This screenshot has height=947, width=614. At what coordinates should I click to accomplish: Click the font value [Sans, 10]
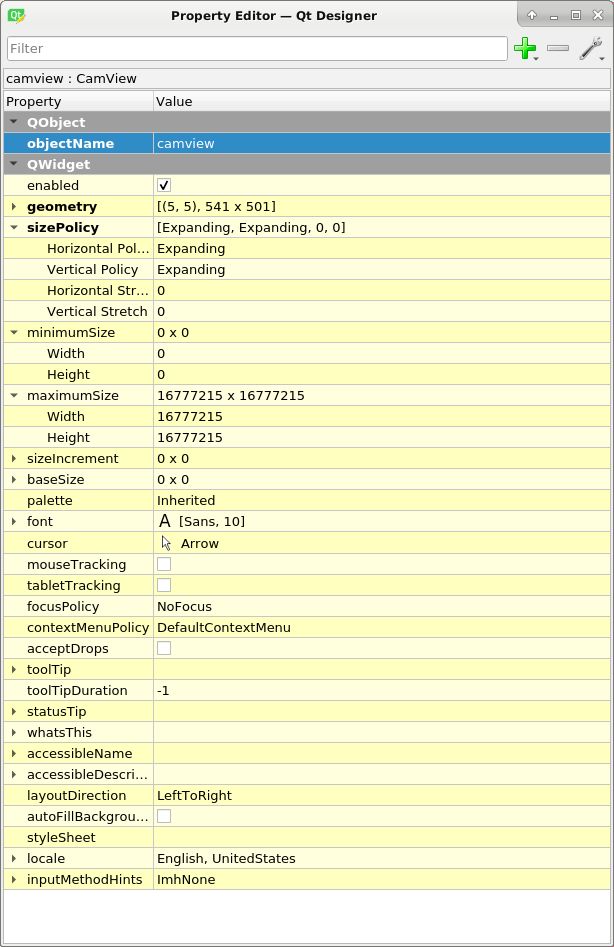(x=212, y=521)
